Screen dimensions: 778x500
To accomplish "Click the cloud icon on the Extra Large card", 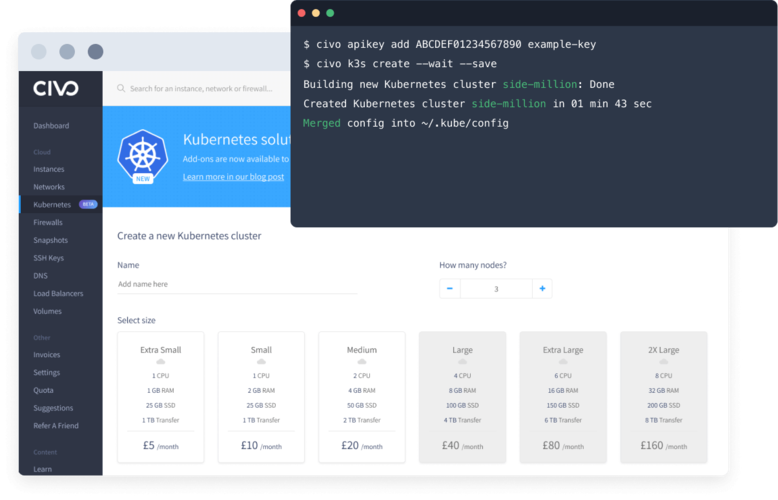I will pyautogui.click(x=563, y=362).
